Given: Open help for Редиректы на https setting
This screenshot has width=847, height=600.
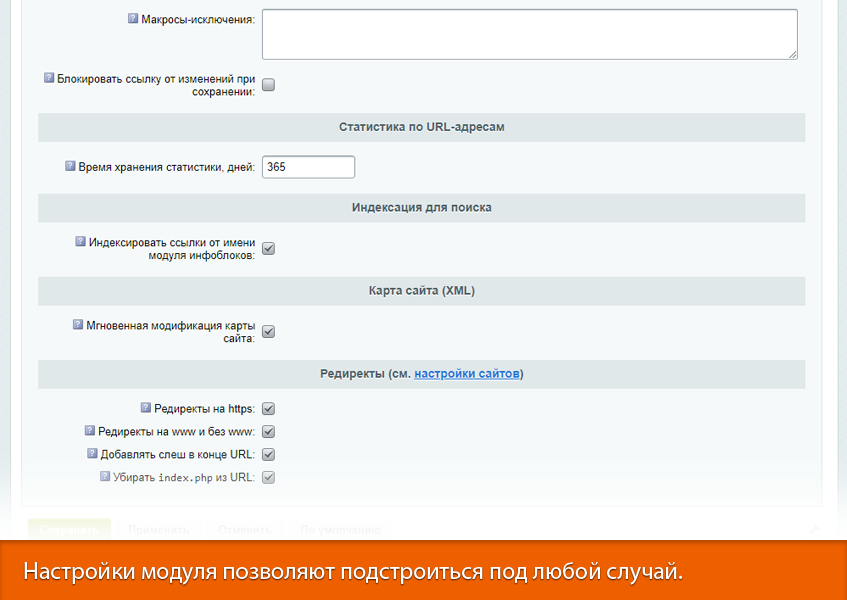Looking at the screenshot, I should 145,408.
